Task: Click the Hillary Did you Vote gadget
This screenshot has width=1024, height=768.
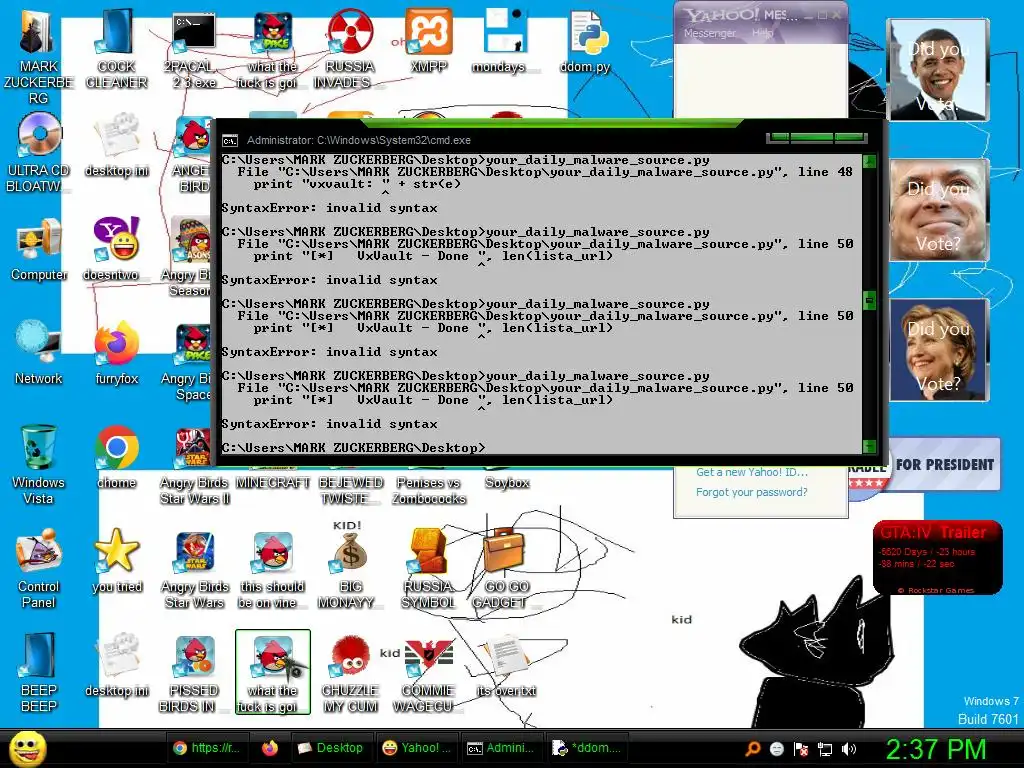Action: click(938, 350)
